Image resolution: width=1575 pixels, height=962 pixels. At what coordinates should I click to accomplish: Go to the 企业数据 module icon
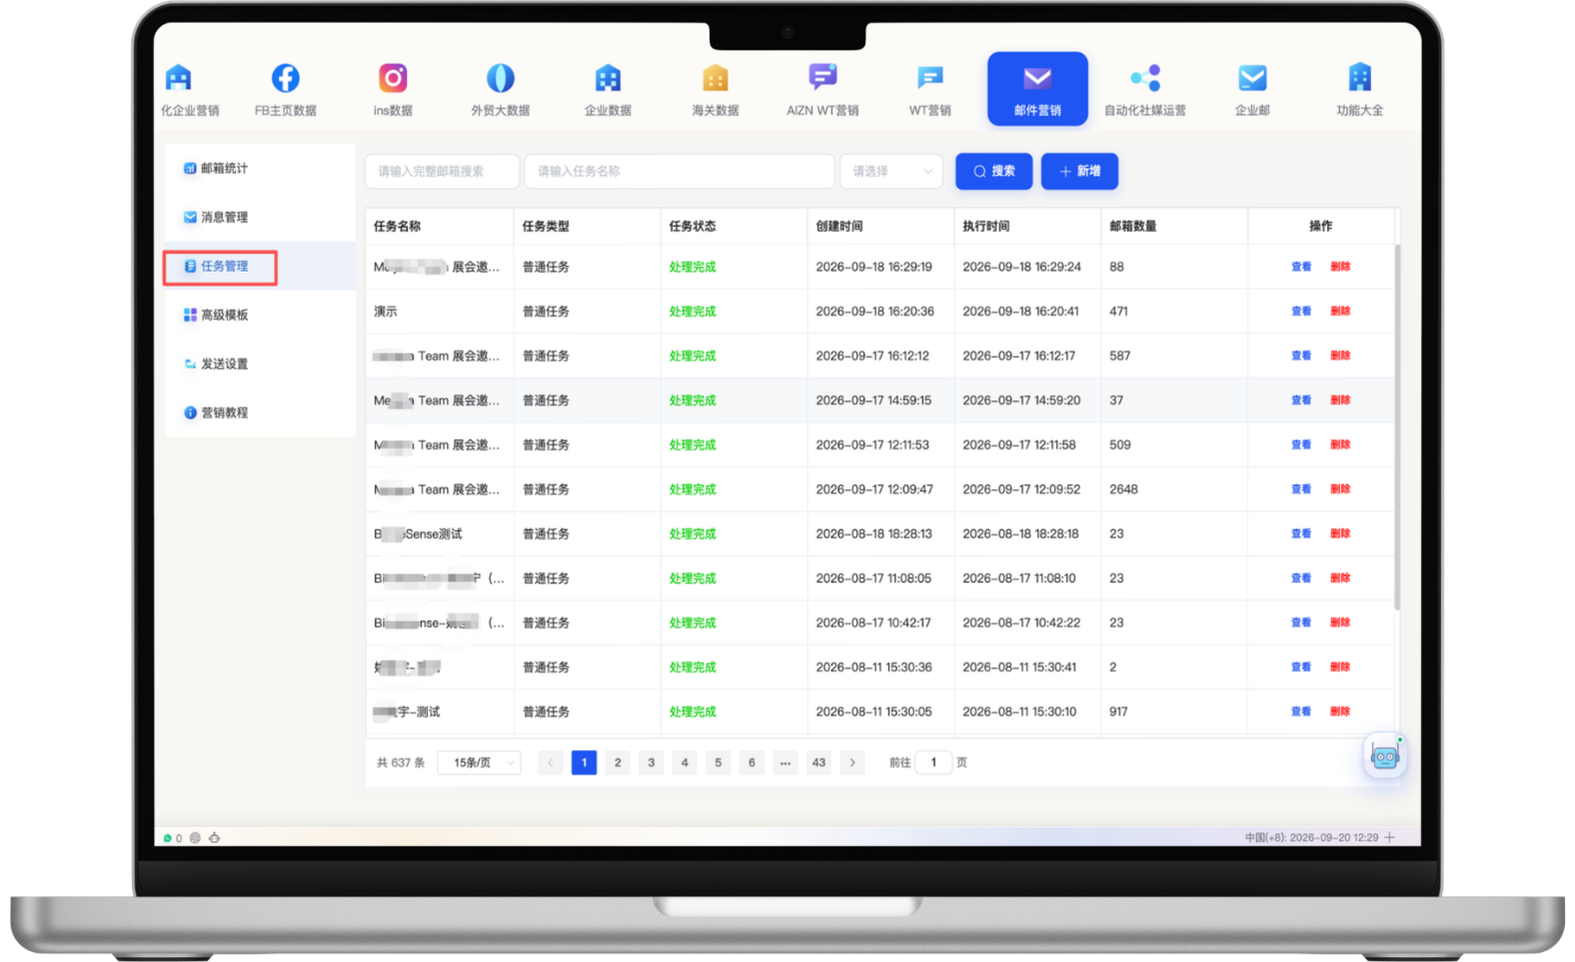pos(608,78)
